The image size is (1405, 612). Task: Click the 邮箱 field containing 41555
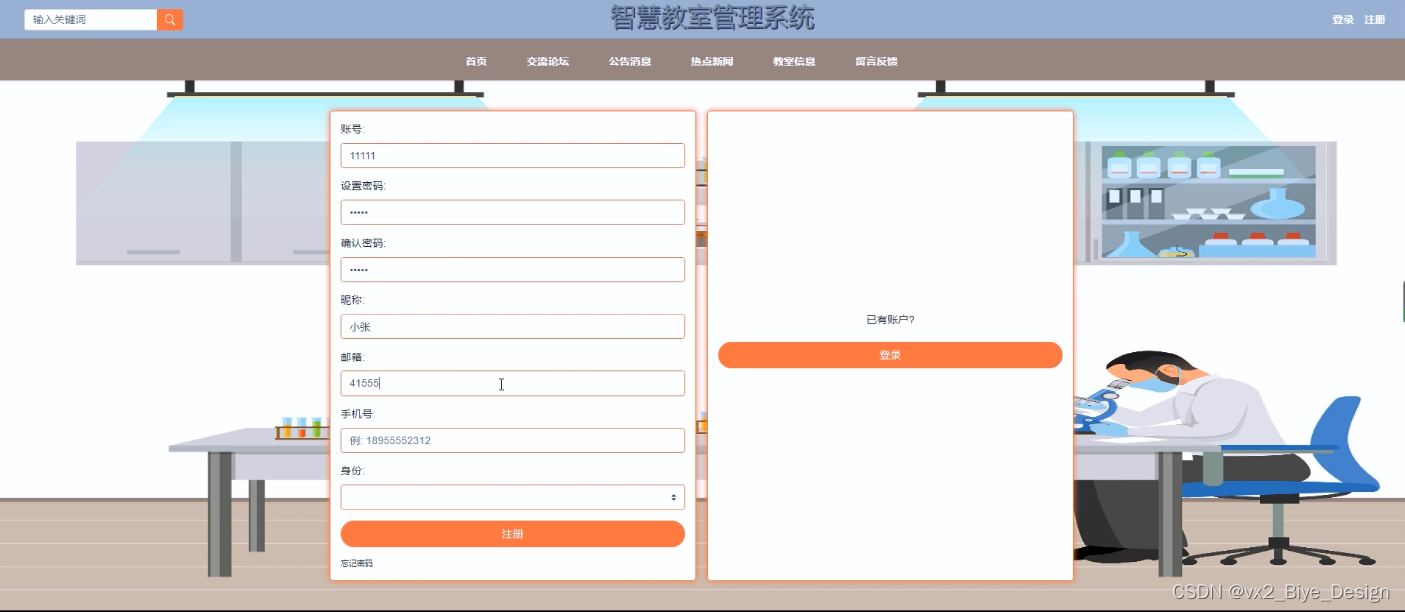[512, 383]
